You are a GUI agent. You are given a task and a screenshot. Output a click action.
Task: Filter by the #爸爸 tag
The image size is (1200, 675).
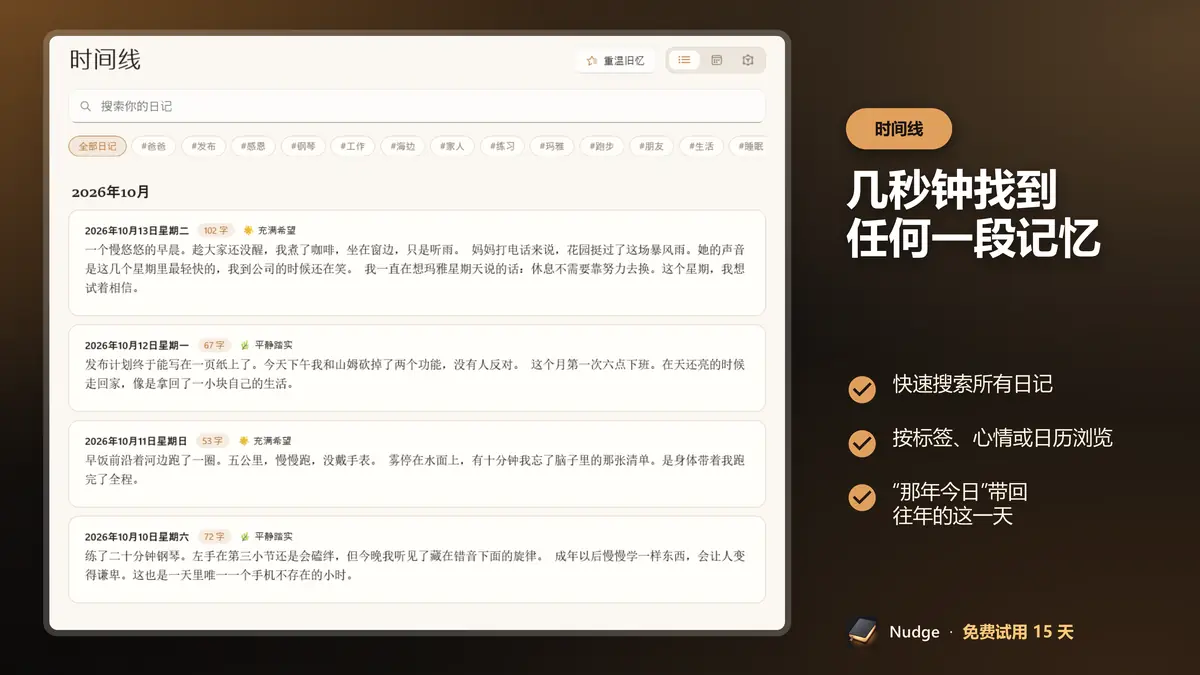point(154,146)
